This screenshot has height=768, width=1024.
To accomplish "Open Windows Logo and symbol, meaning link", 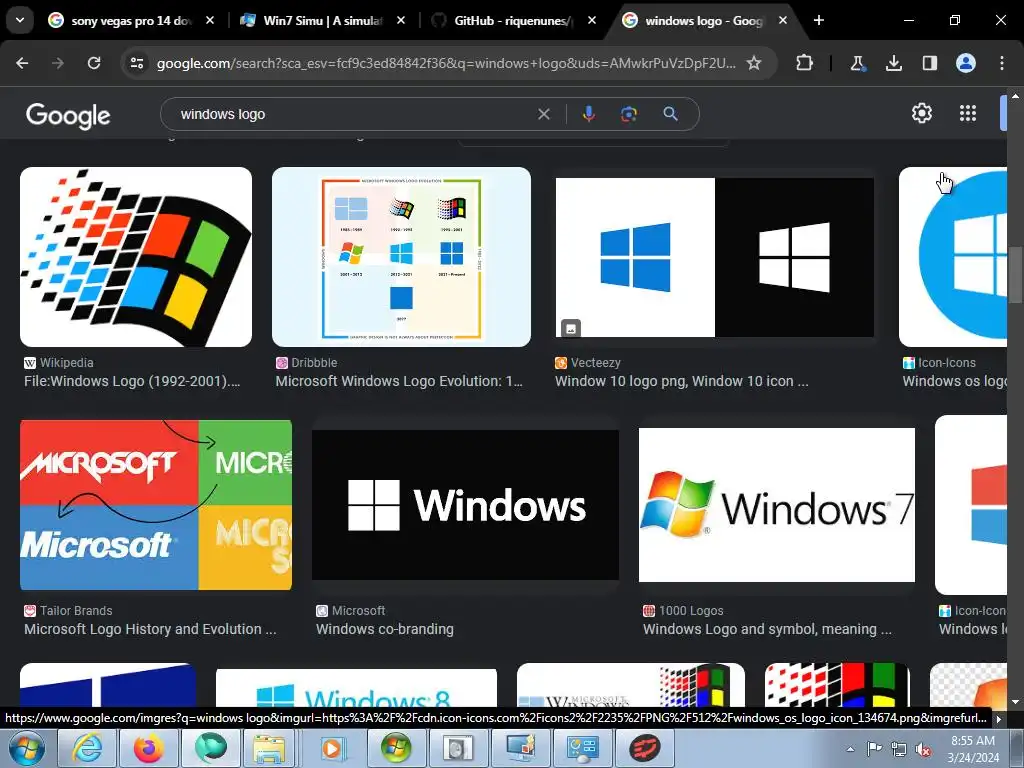I will (x=767, y=630).
